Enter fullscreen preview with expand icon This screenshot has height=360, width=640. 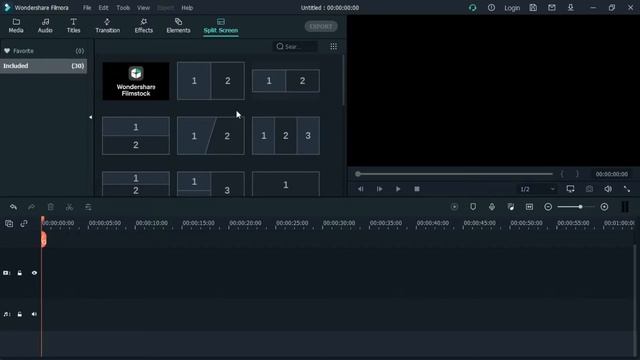pos(627,189)
